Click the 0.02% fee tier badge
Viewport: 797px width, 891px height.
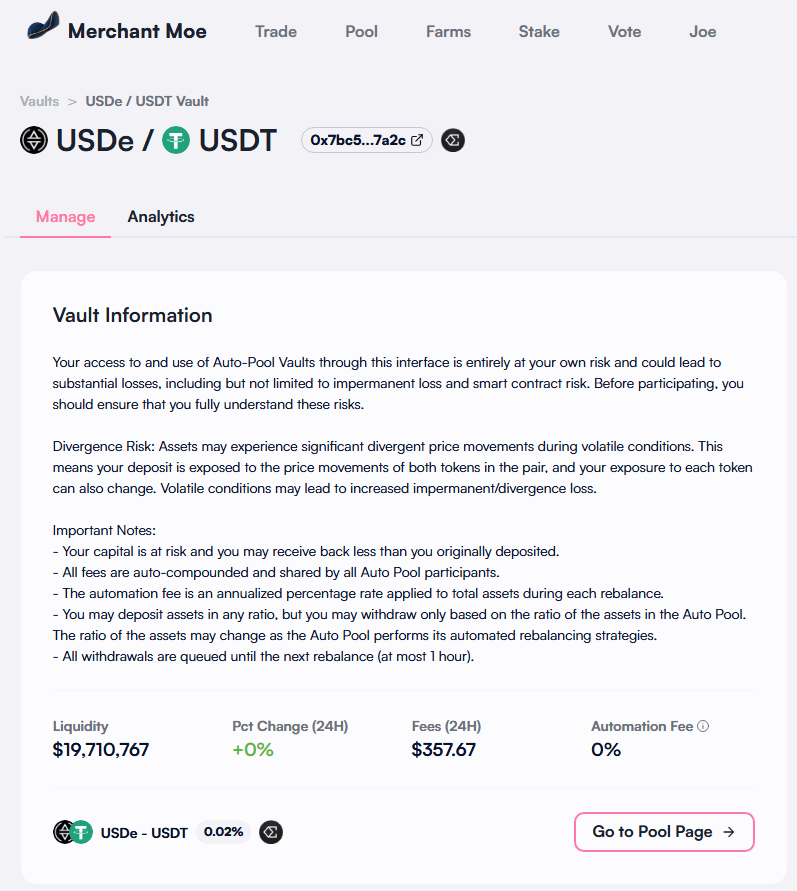tap(224, 832)
